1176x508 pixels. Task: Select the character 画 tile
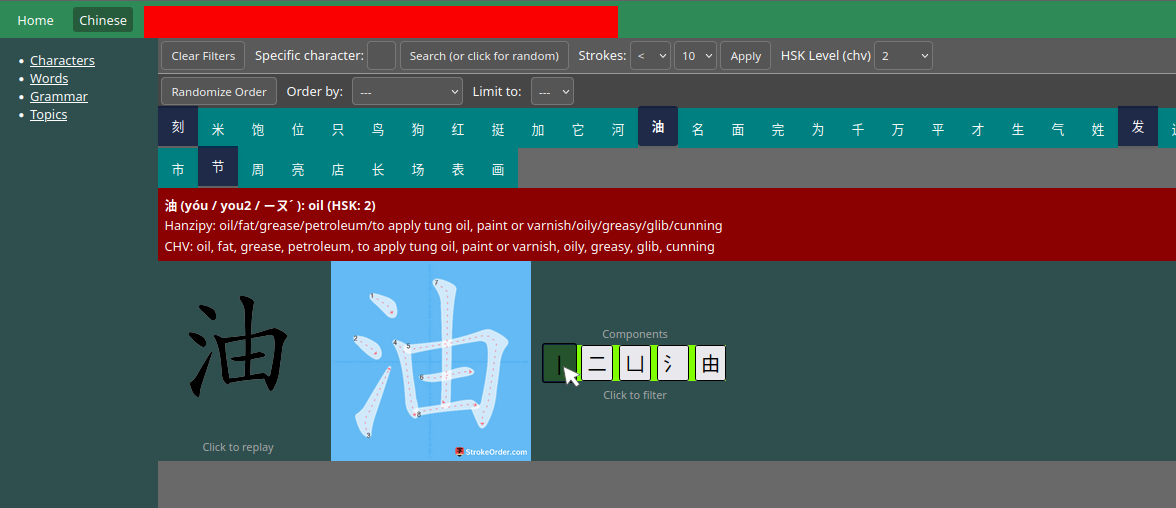pos(498,170)
